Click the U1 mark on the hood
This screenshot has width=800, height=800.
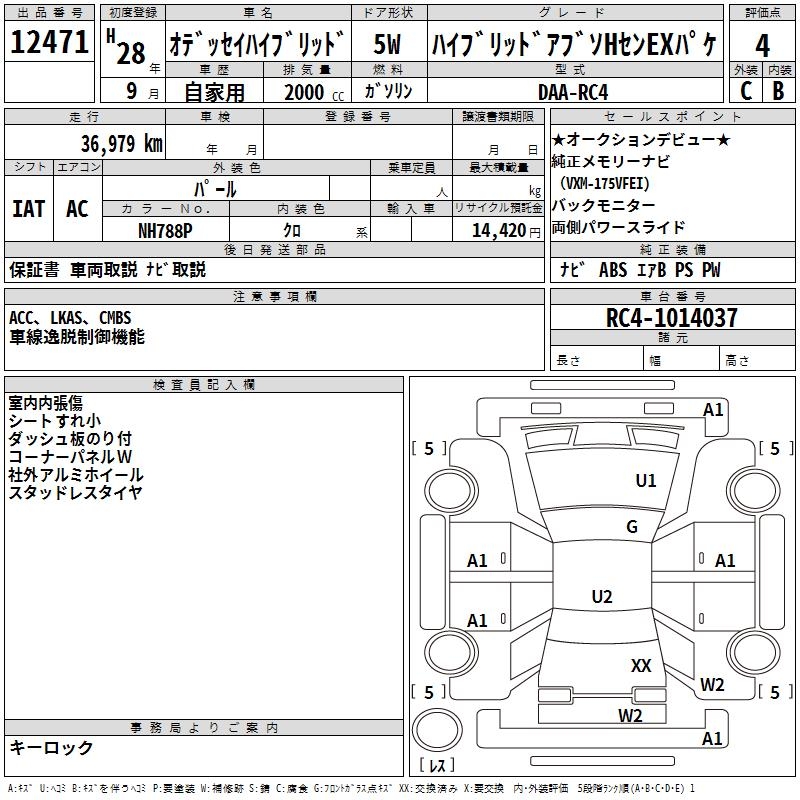[x=646, y=481]
